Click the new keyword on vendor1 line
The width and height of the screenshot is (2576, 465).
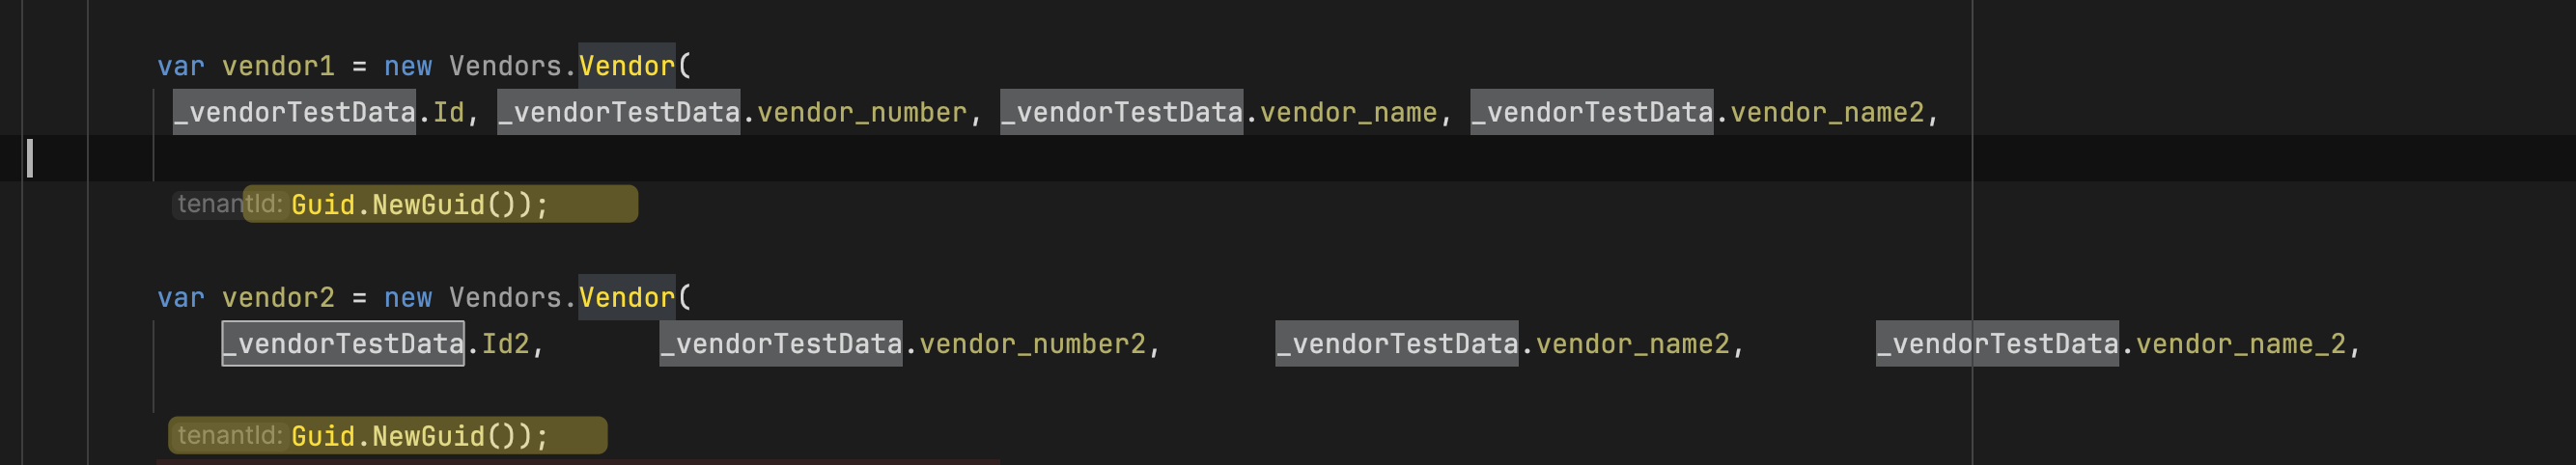coord(408,66)
